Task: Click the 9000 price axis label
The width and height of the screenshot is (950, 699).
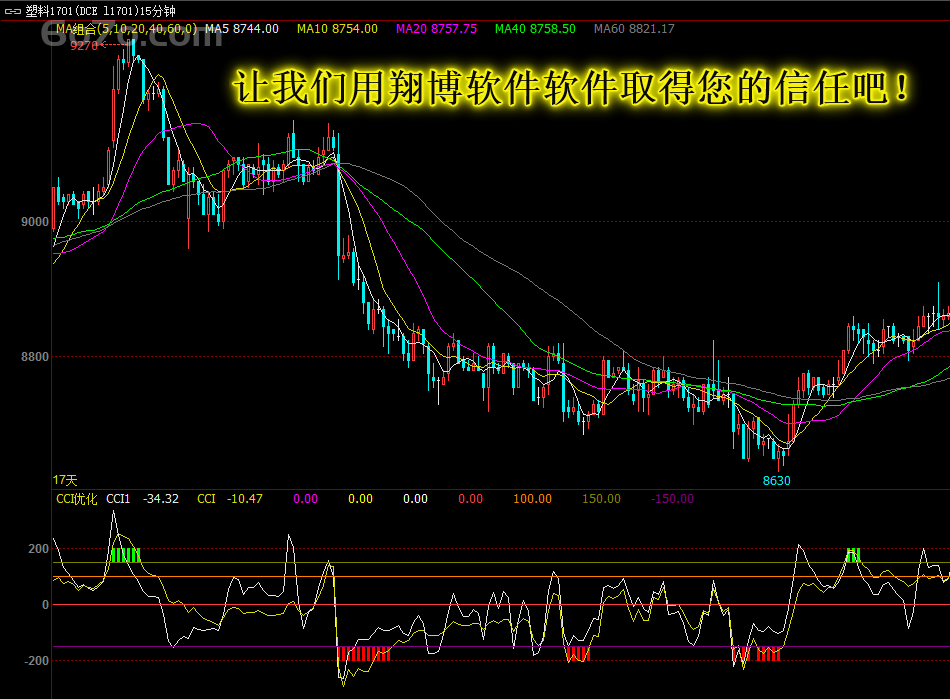Action: 35,222
